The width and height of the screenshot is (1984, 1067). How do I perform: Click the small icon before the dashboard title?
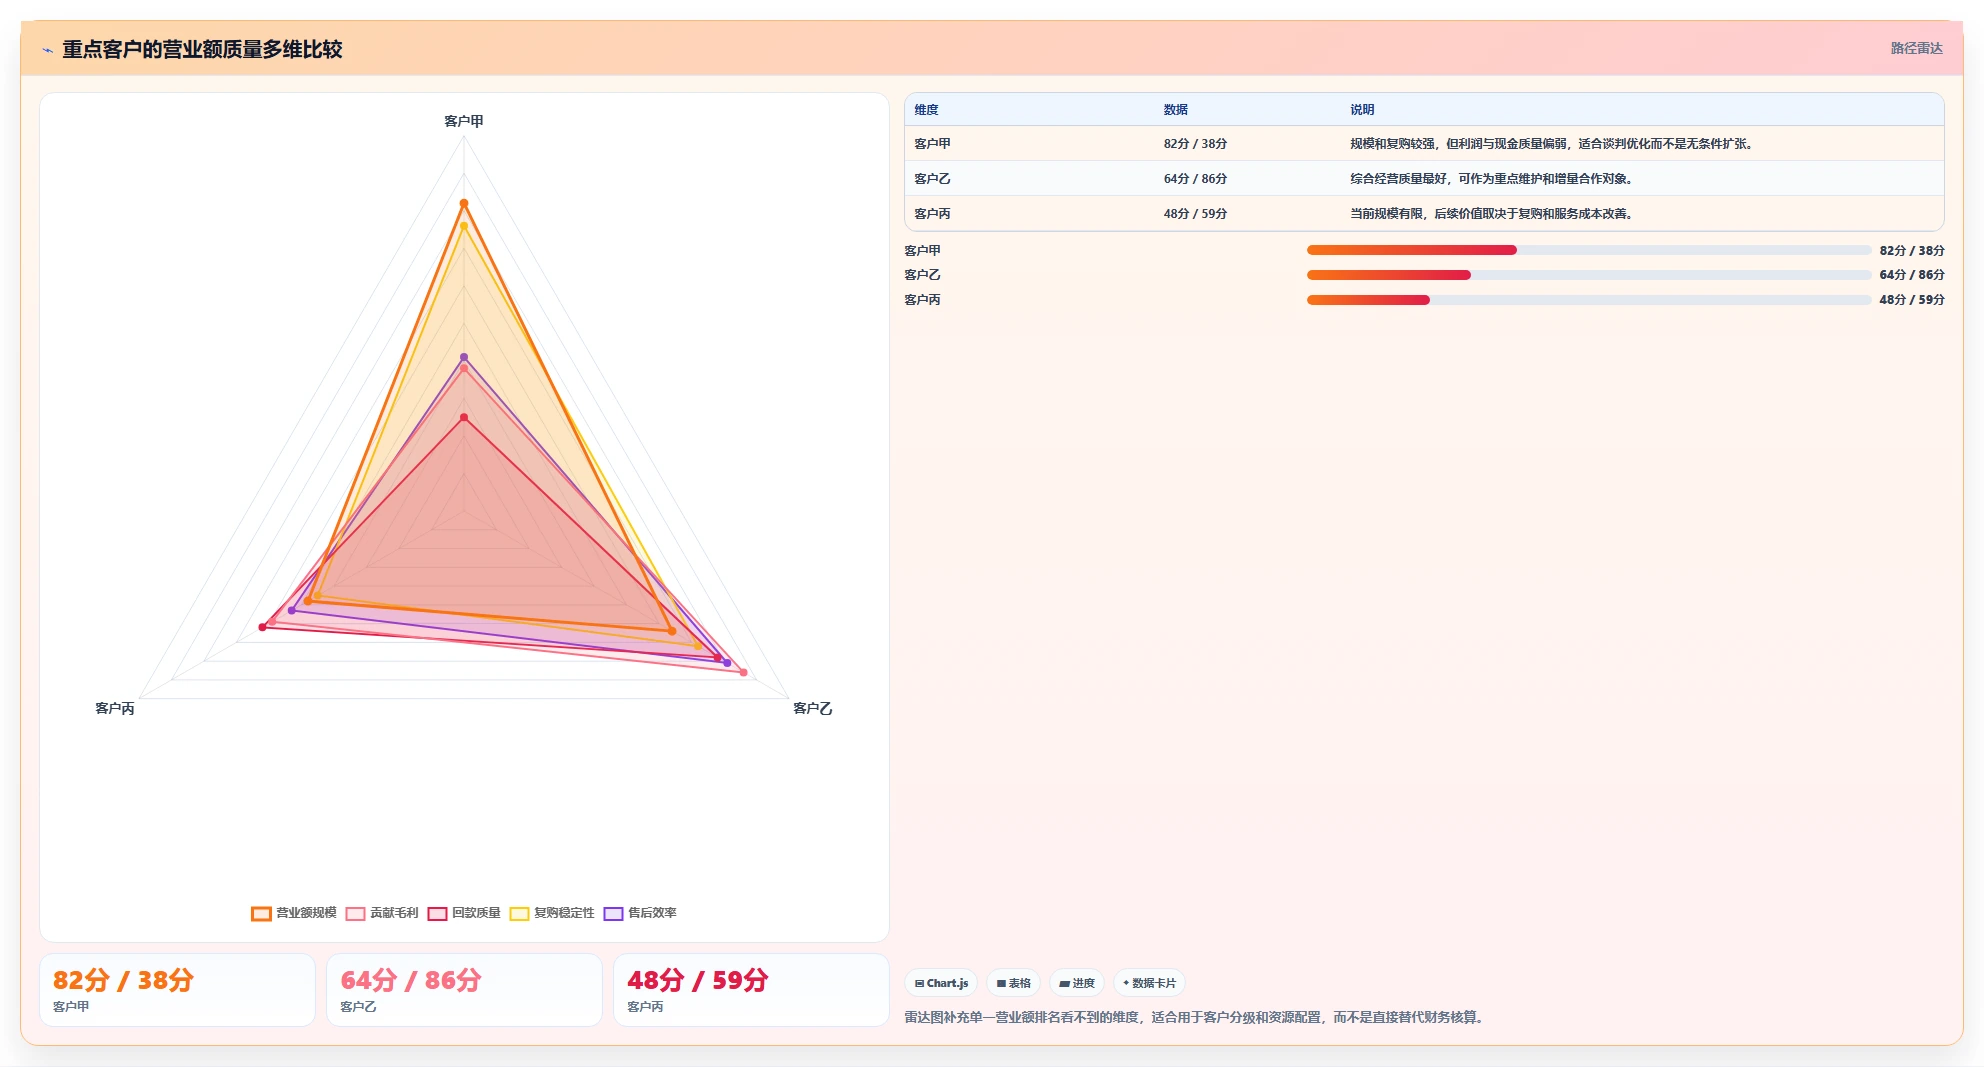(x=47, y=50)
